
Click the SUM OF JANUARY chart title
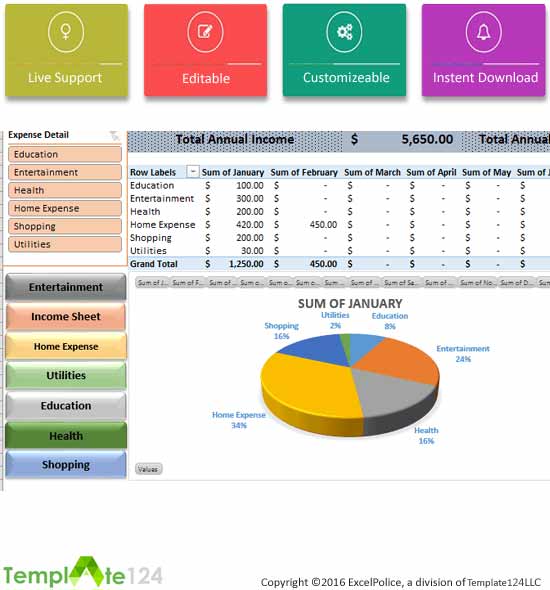350,304
